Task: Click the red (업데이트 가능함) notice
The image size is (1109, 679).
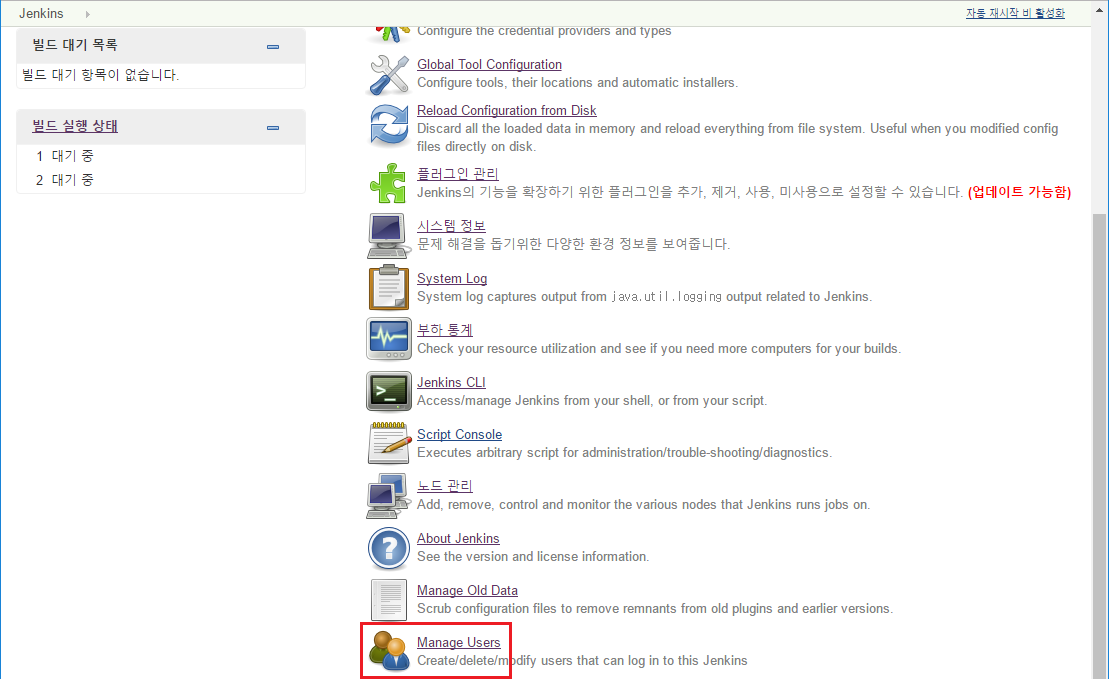Action: coord(1019,192)
